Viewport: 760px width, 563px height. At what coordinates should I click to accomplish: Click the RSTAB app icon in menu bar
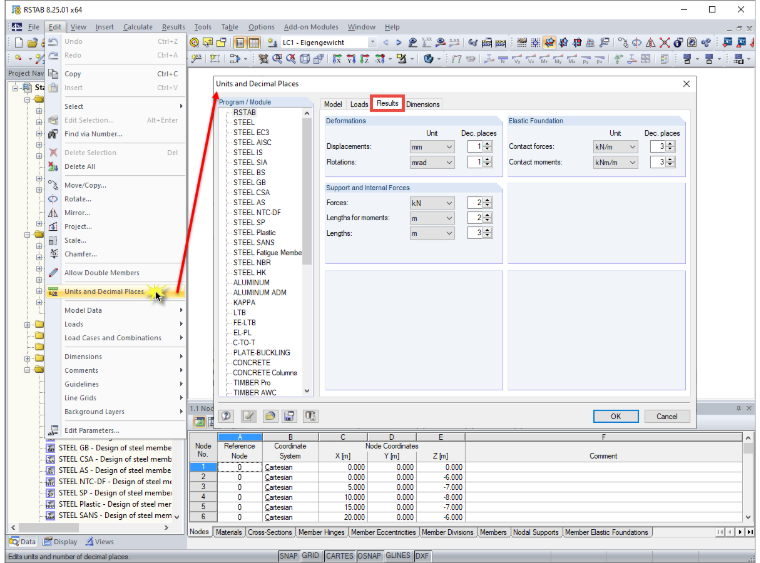coord(17,27)
